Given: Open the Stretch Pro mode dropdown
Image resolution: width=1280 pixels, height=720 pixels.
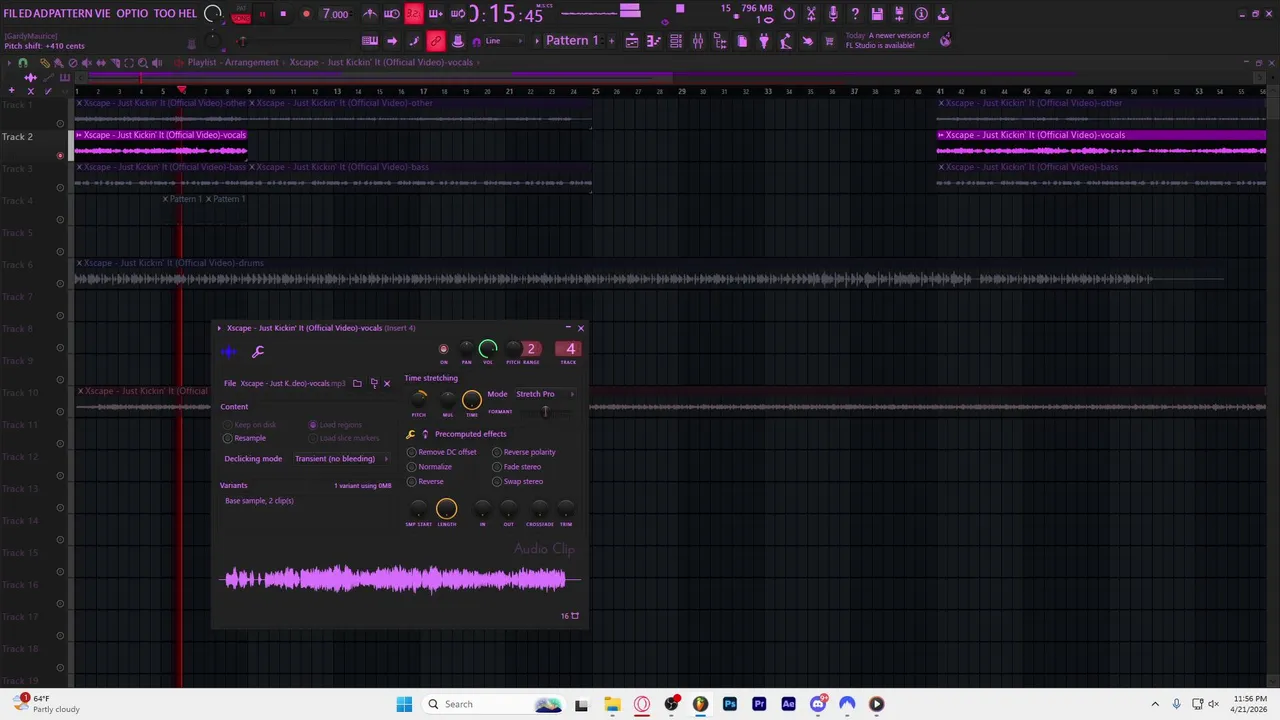Looking at the screenshot, I should (x=545, y=394).
